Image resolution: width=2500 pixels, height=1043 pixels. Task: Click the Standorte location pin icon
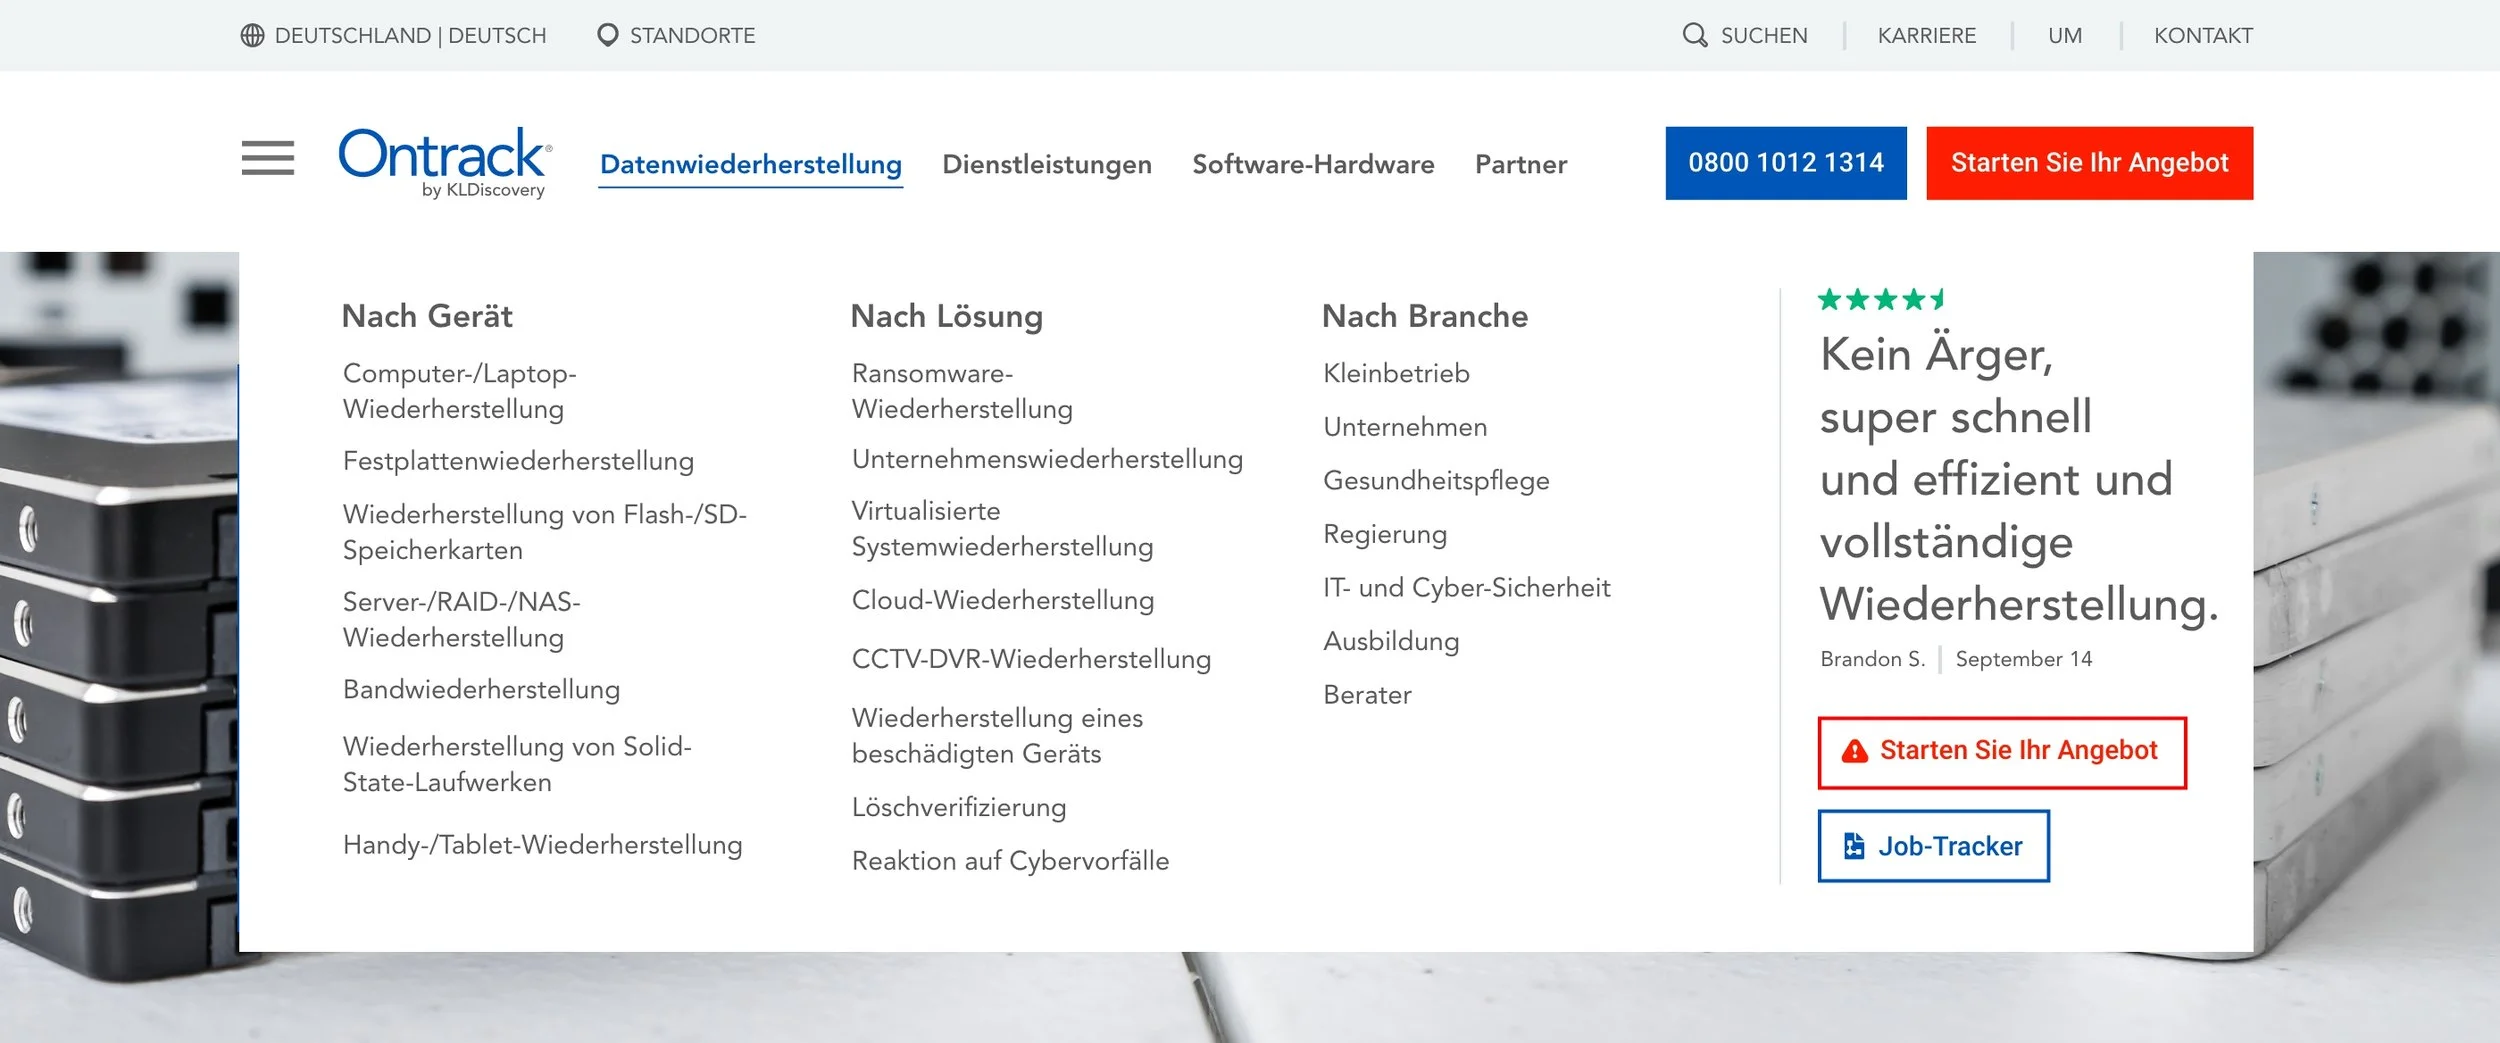(x=607, y=36)
